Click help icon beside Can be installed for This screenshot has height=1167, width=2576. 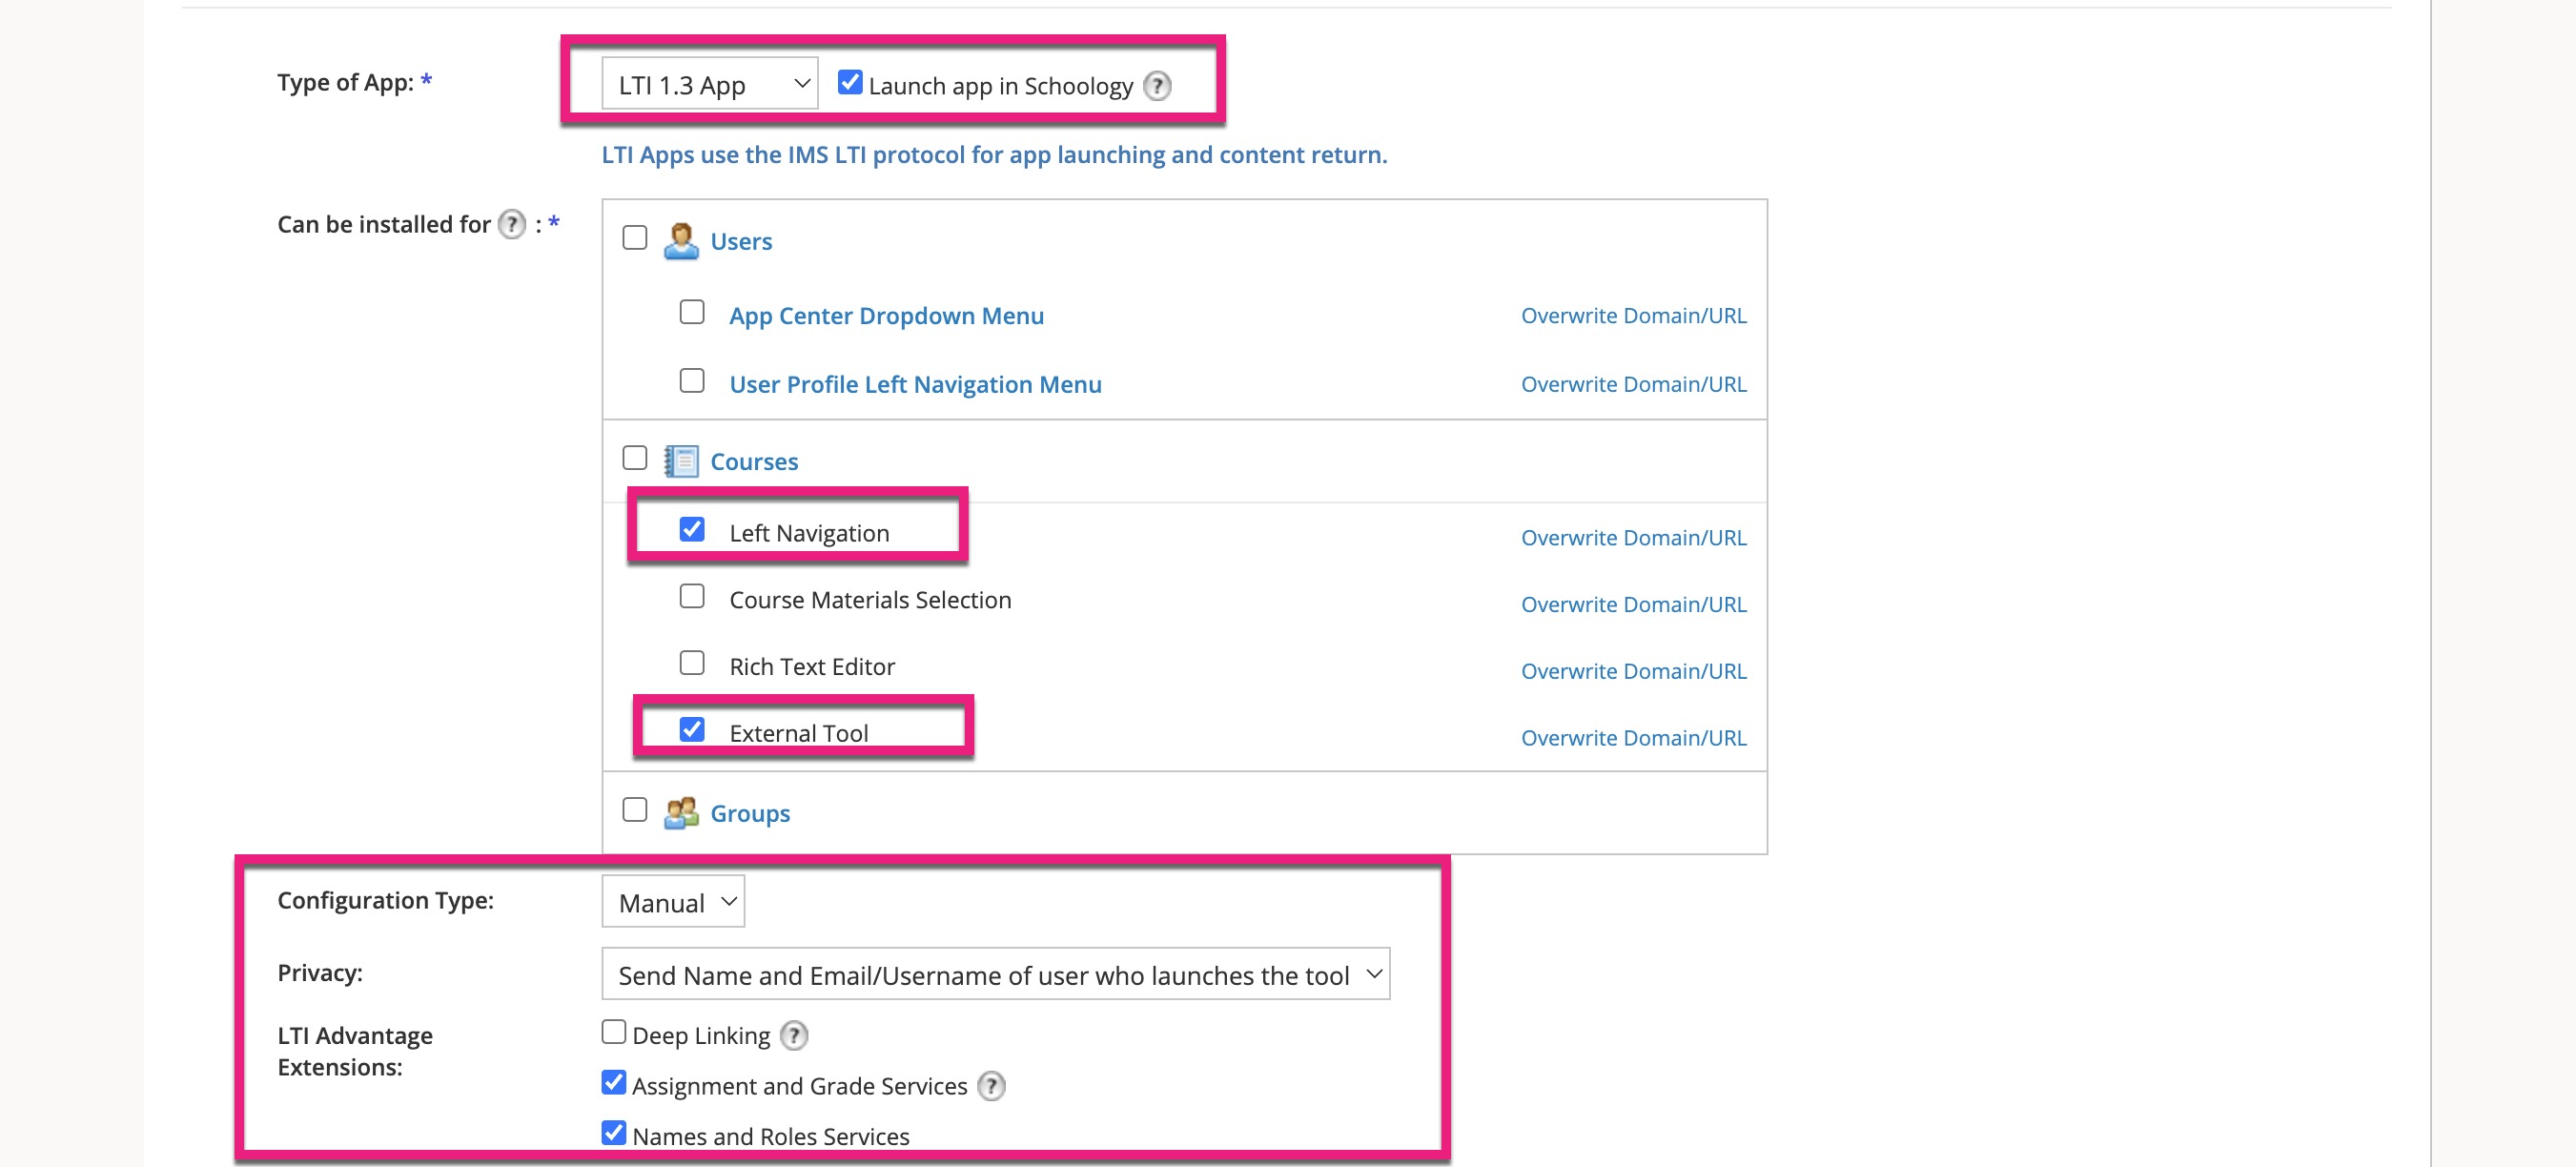click(512, 224)
